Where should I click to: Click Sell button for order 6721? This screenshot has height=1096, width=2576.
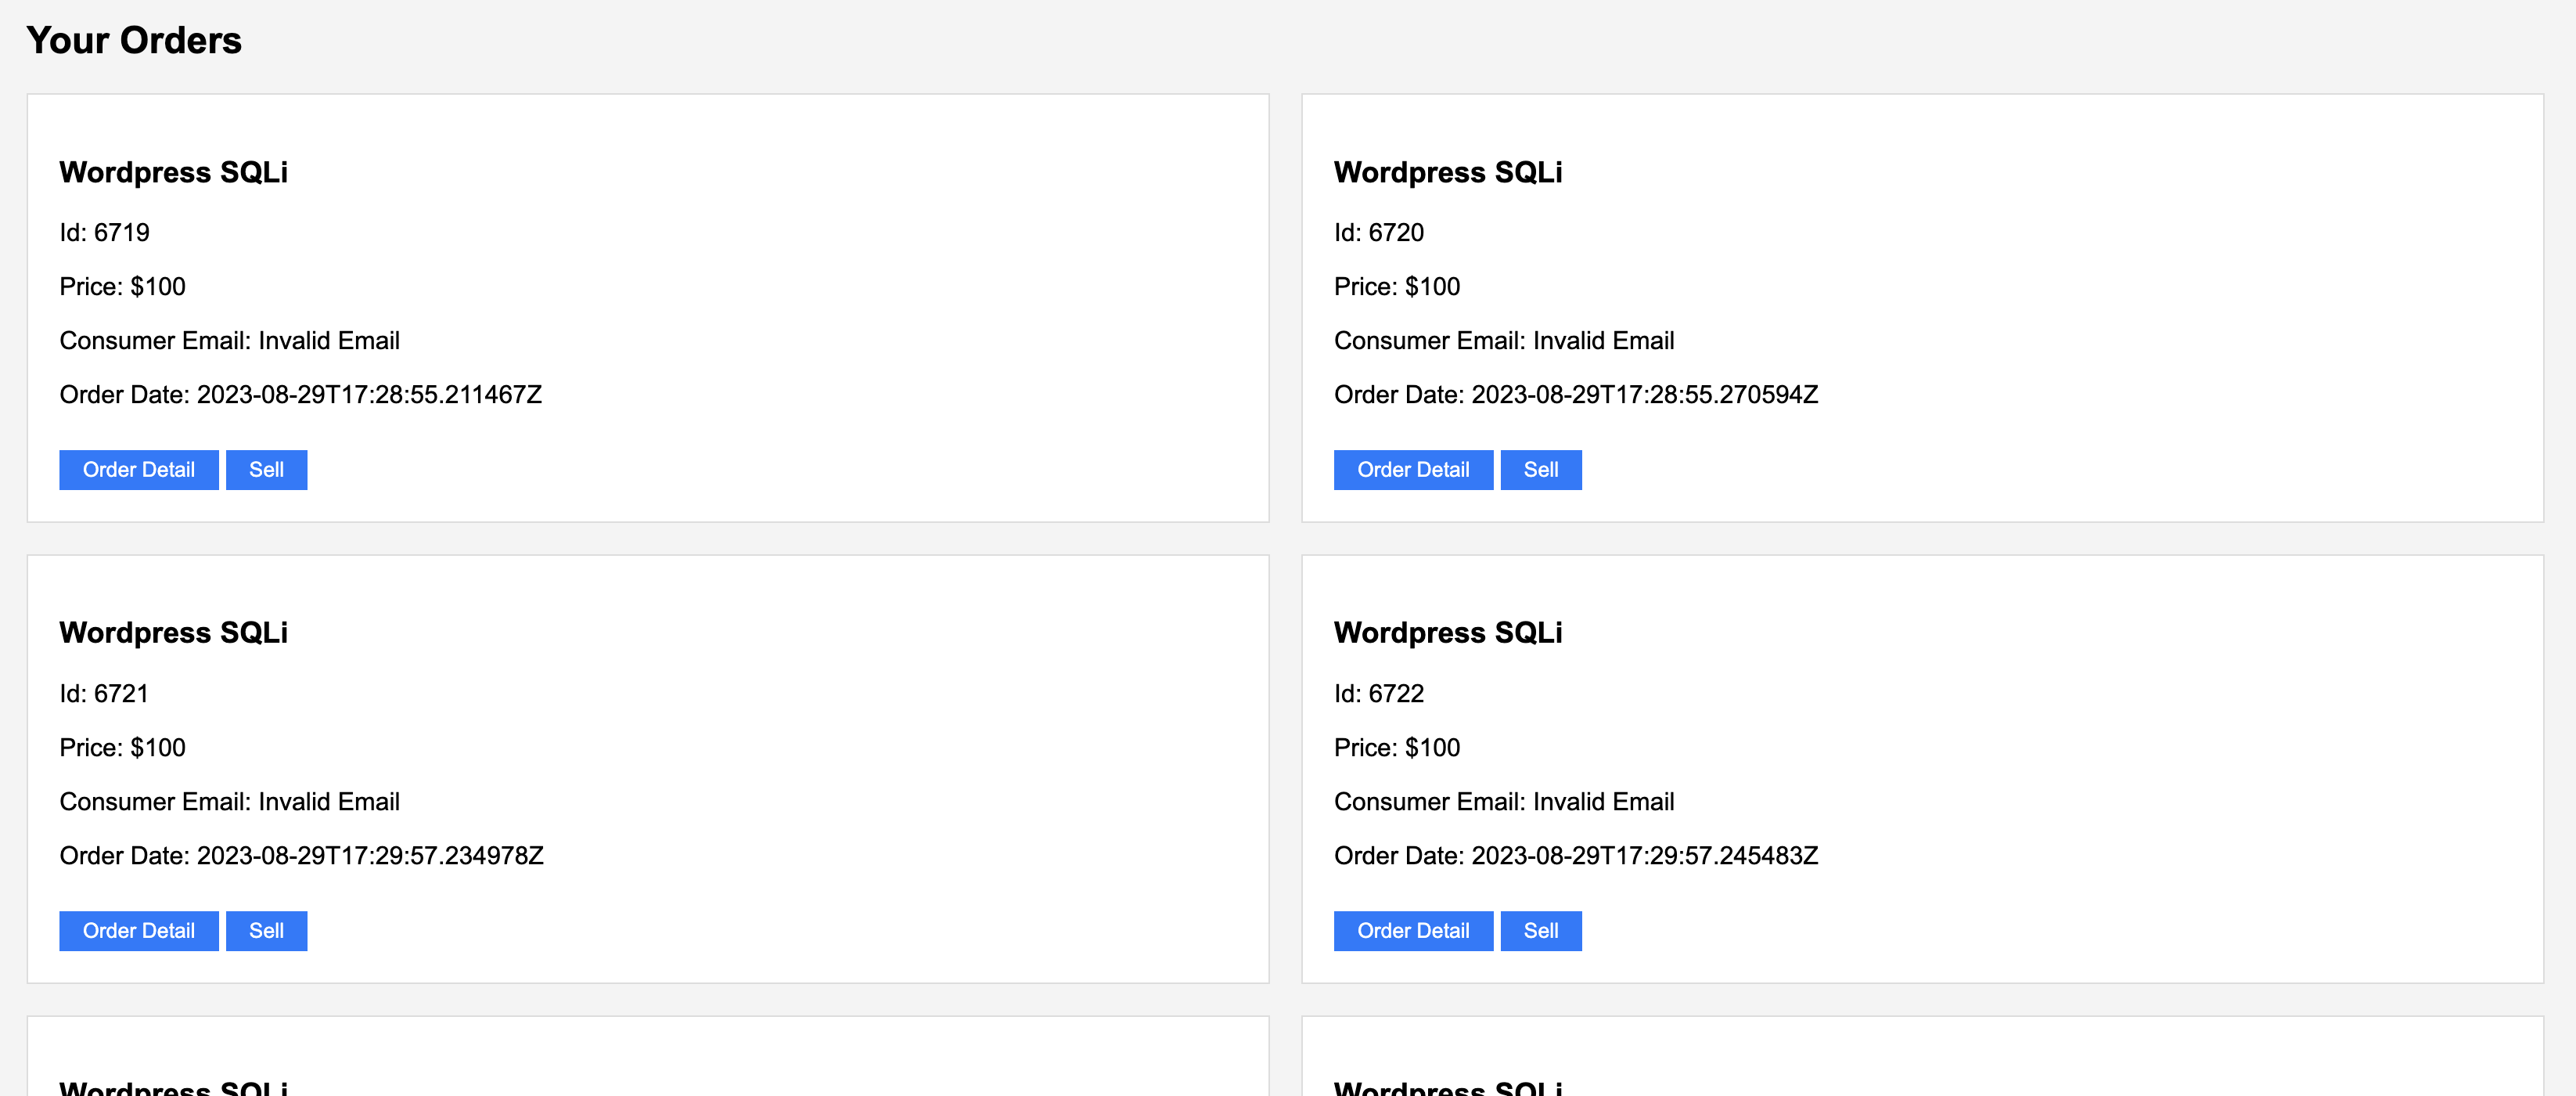coord(266,931)
